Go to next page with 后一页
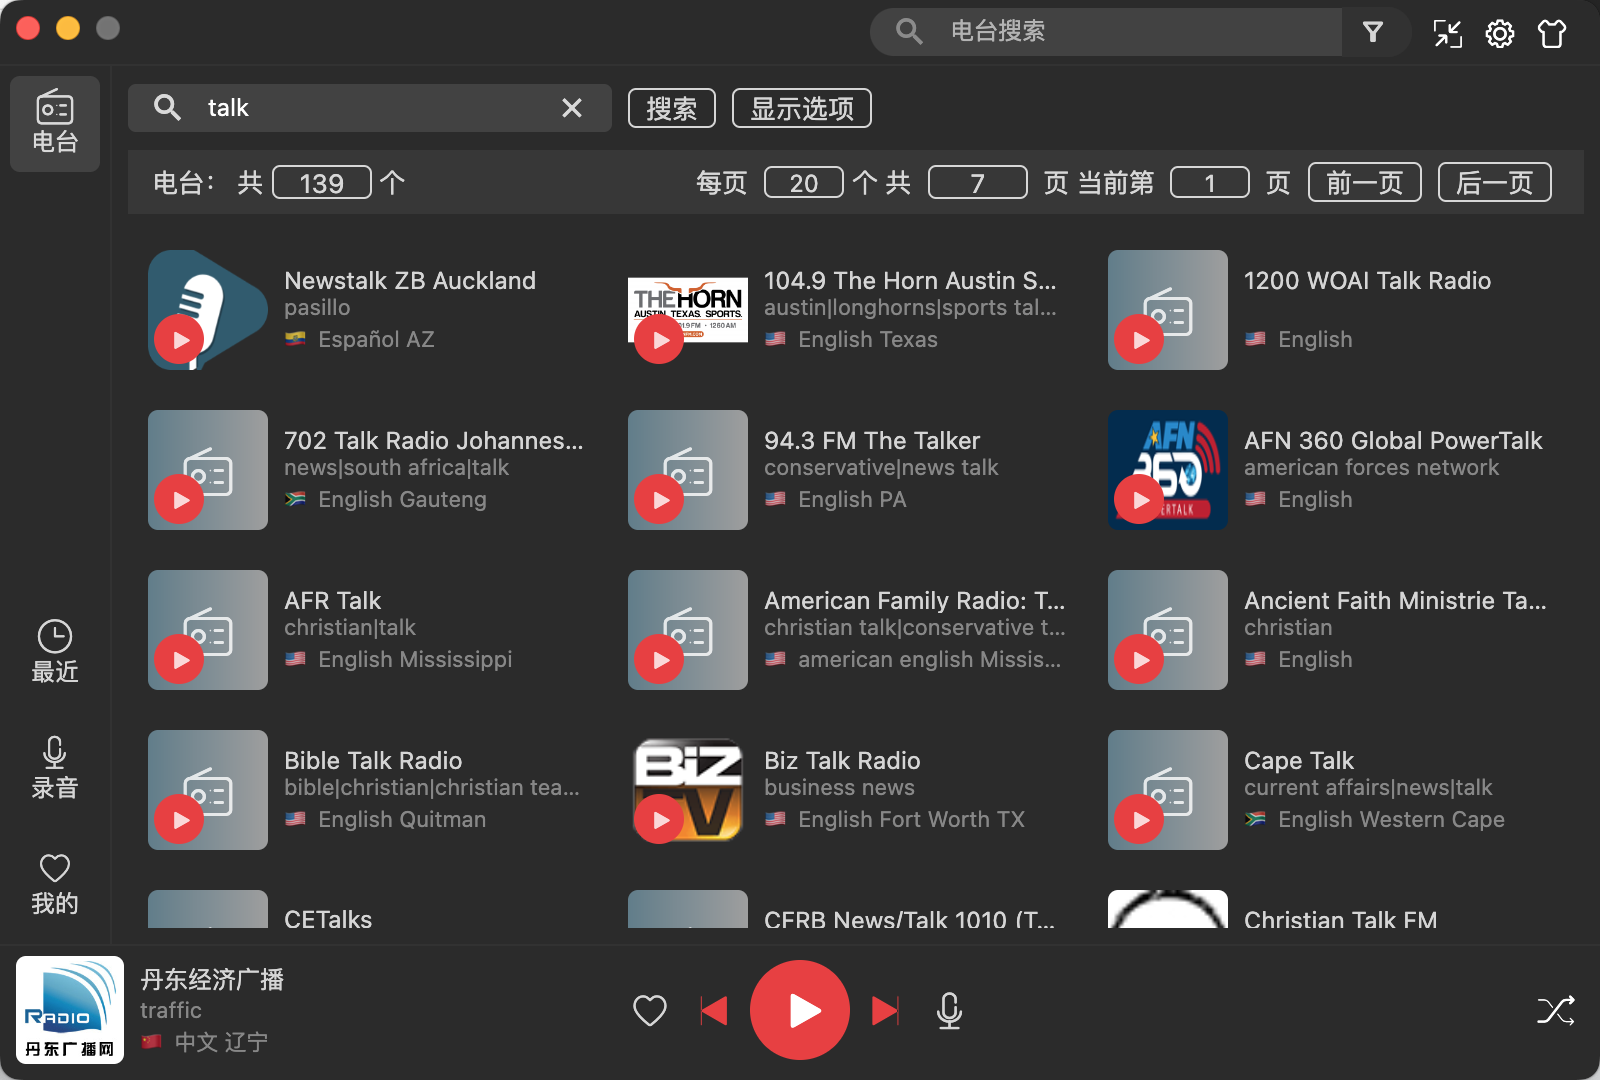 [1495, 182]
